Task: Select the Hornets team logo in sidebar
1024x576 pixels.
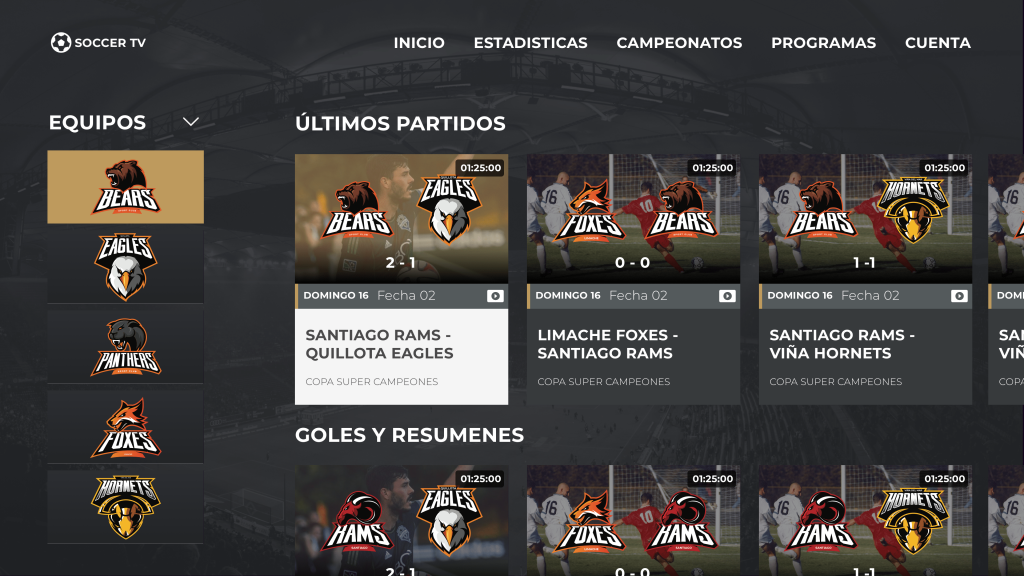Action: point(125,507)
